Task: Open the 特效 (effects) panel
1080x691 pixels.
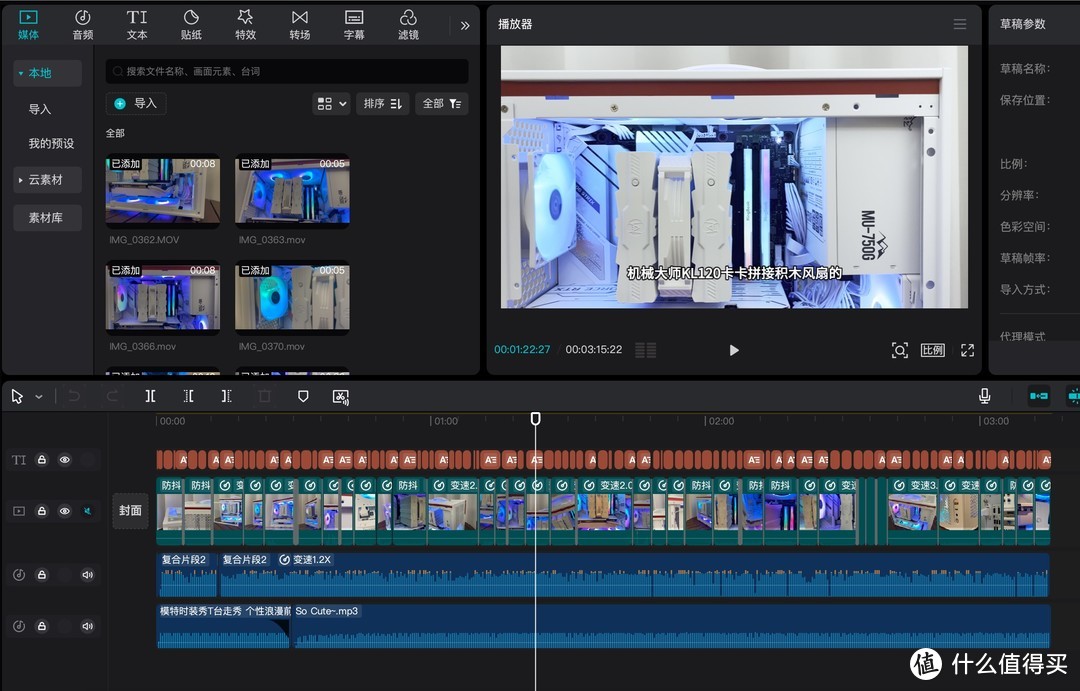Action: tap(245, 24)
